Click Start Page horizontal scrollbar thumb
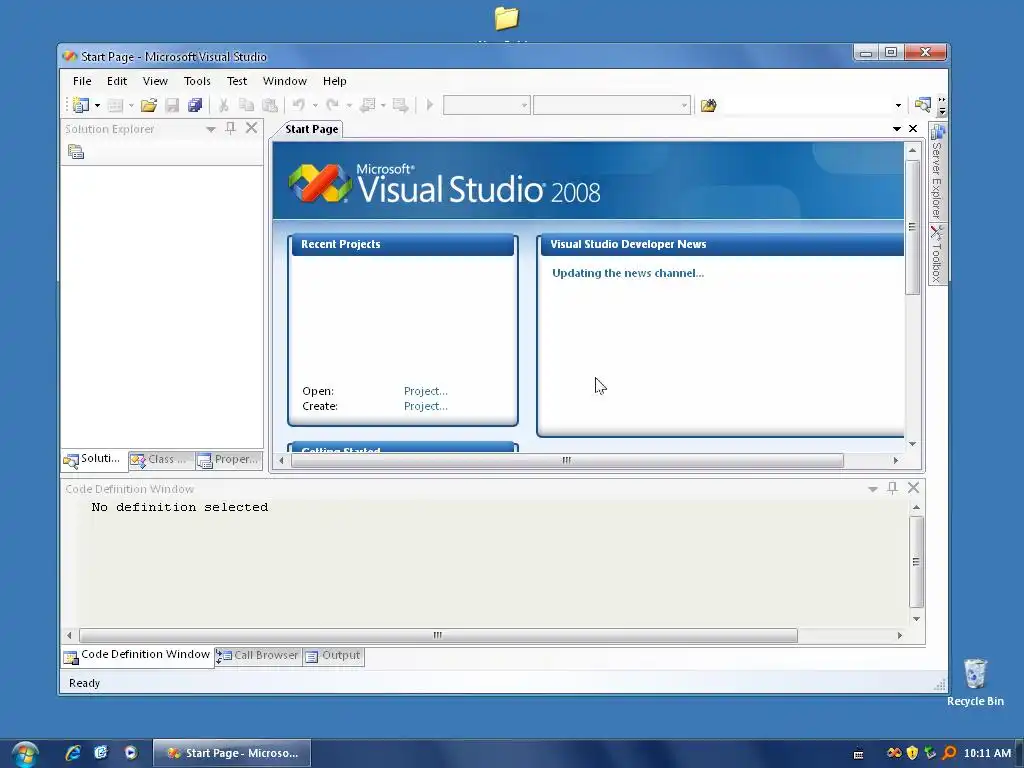The width and height of the screenshot is (1024, 768). click(x=567, y=460)
